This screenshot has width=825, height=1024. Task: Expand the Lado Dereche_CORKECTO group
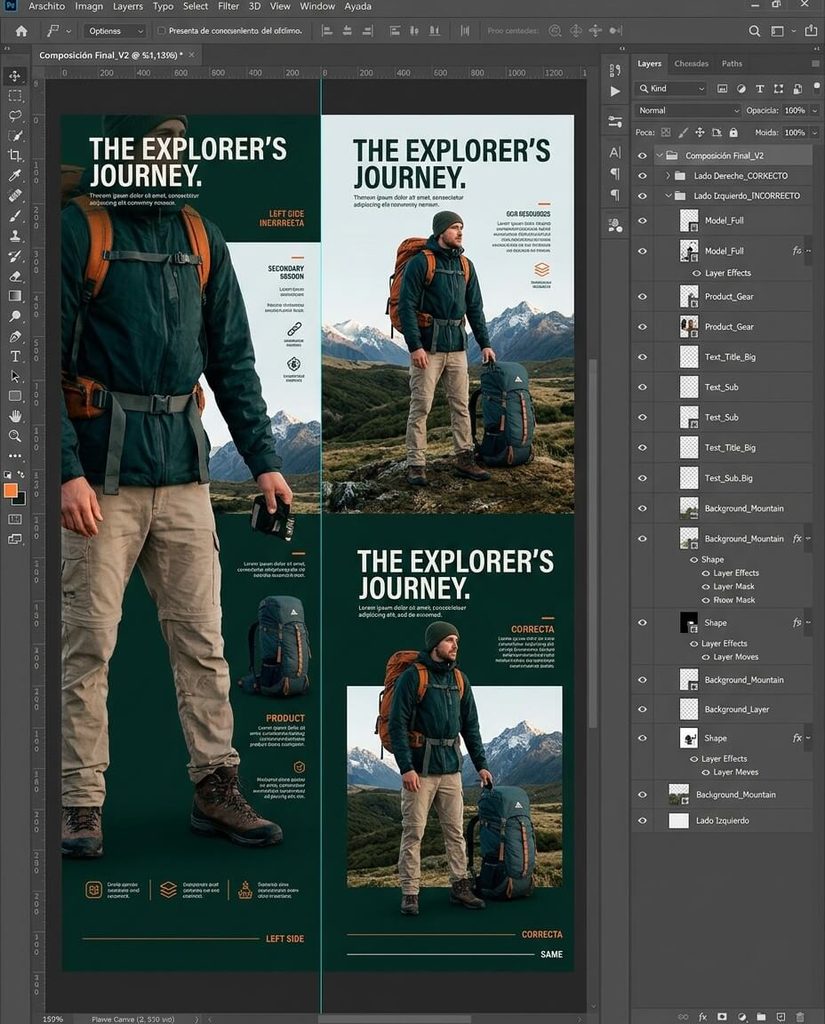(668, 176)
